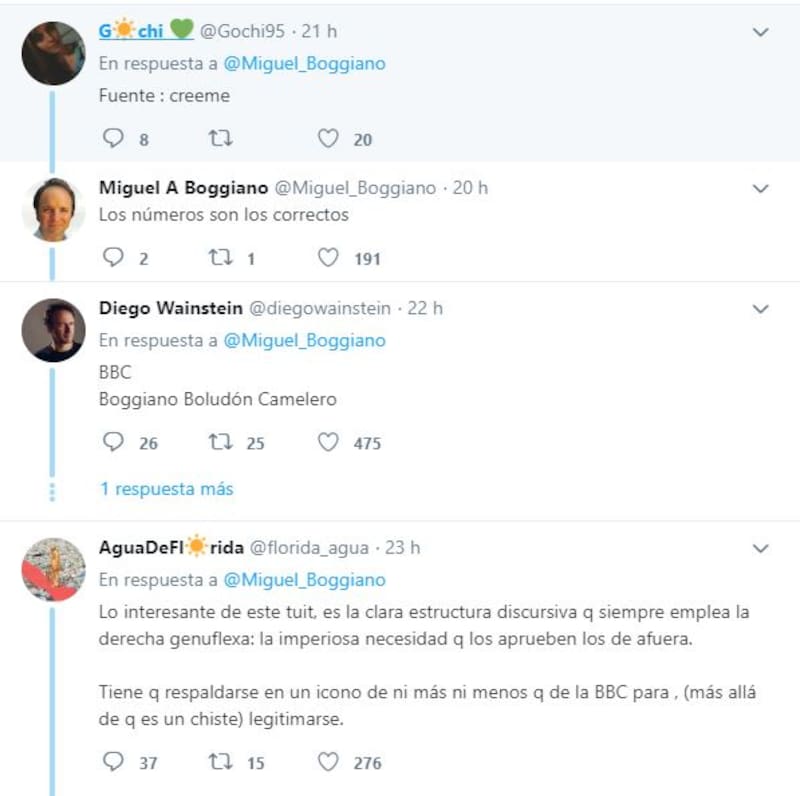Open AguaDeFlorida's avatar image

[x=53, y=569]
